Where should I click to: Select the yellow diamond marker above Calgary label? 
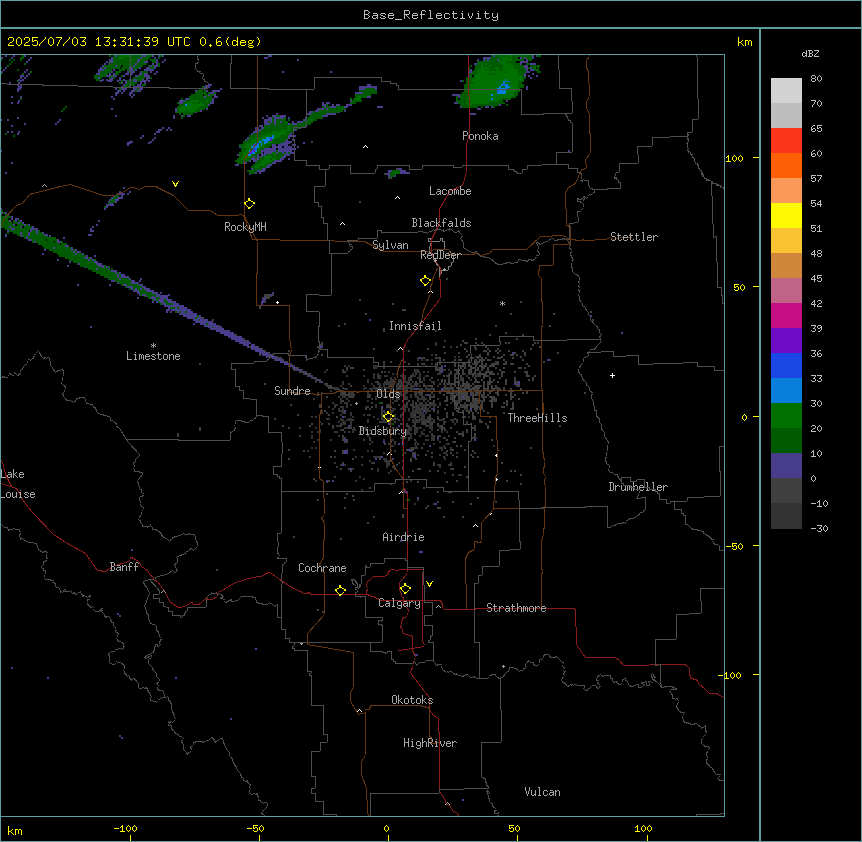point(405,589)
